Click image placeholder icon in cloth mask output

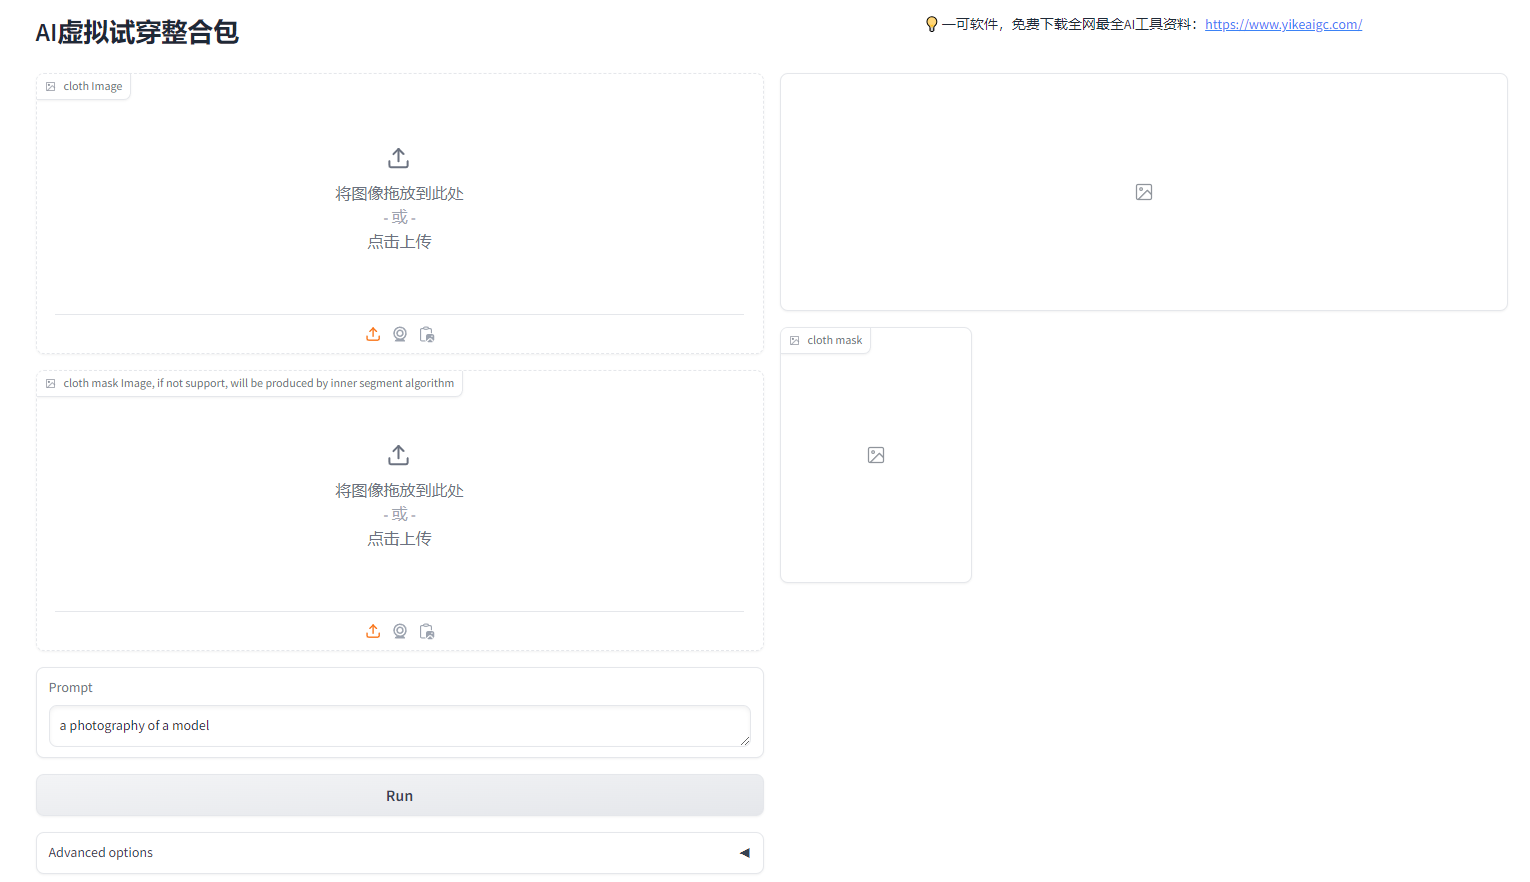(x=876, y=455)
